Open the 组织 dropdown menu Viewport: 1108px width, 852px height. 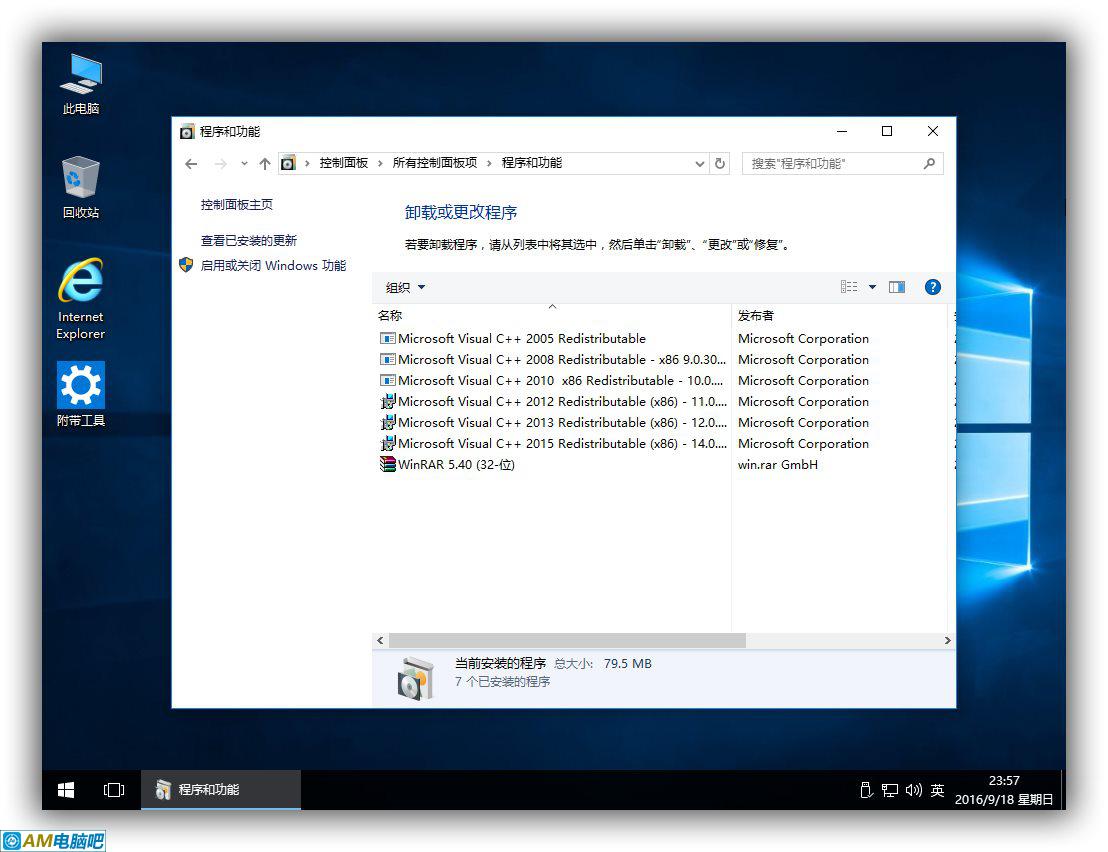[x=406, y=287]
